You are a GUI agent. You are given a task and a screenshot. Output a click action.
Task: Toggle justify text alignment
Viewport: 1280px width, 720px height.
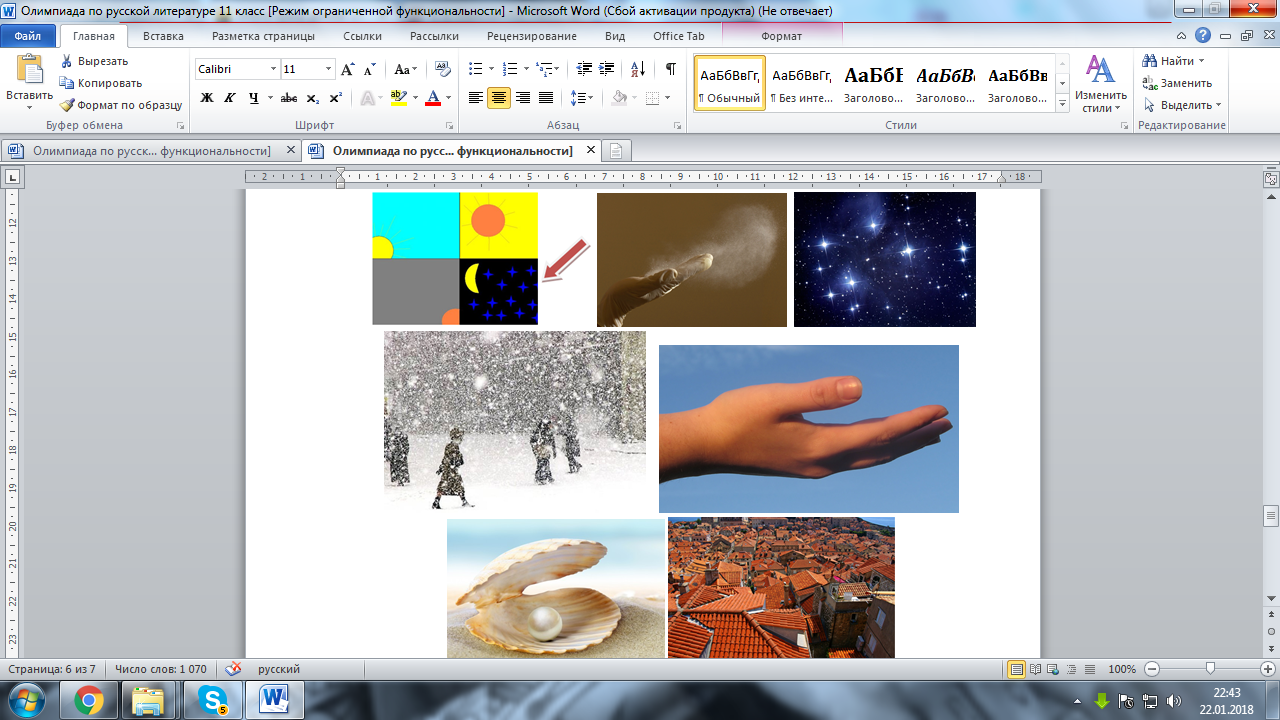coord(546,98)
